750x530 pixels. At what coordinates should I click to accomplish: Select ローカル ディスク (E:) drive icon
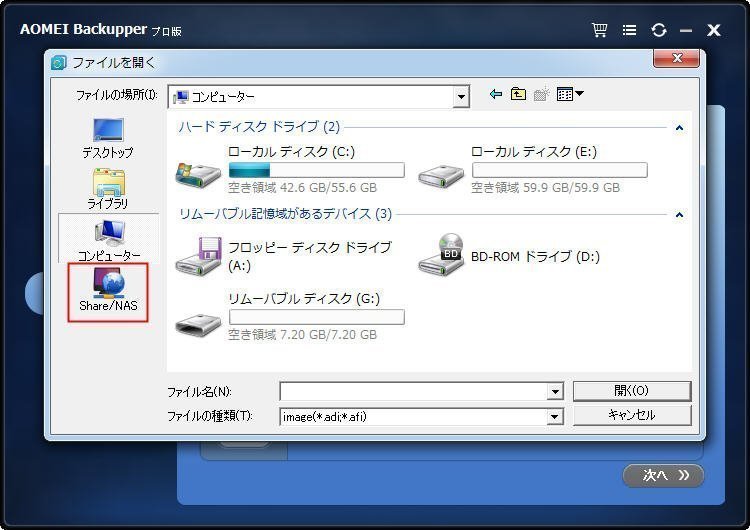click(x=441, y=176)
